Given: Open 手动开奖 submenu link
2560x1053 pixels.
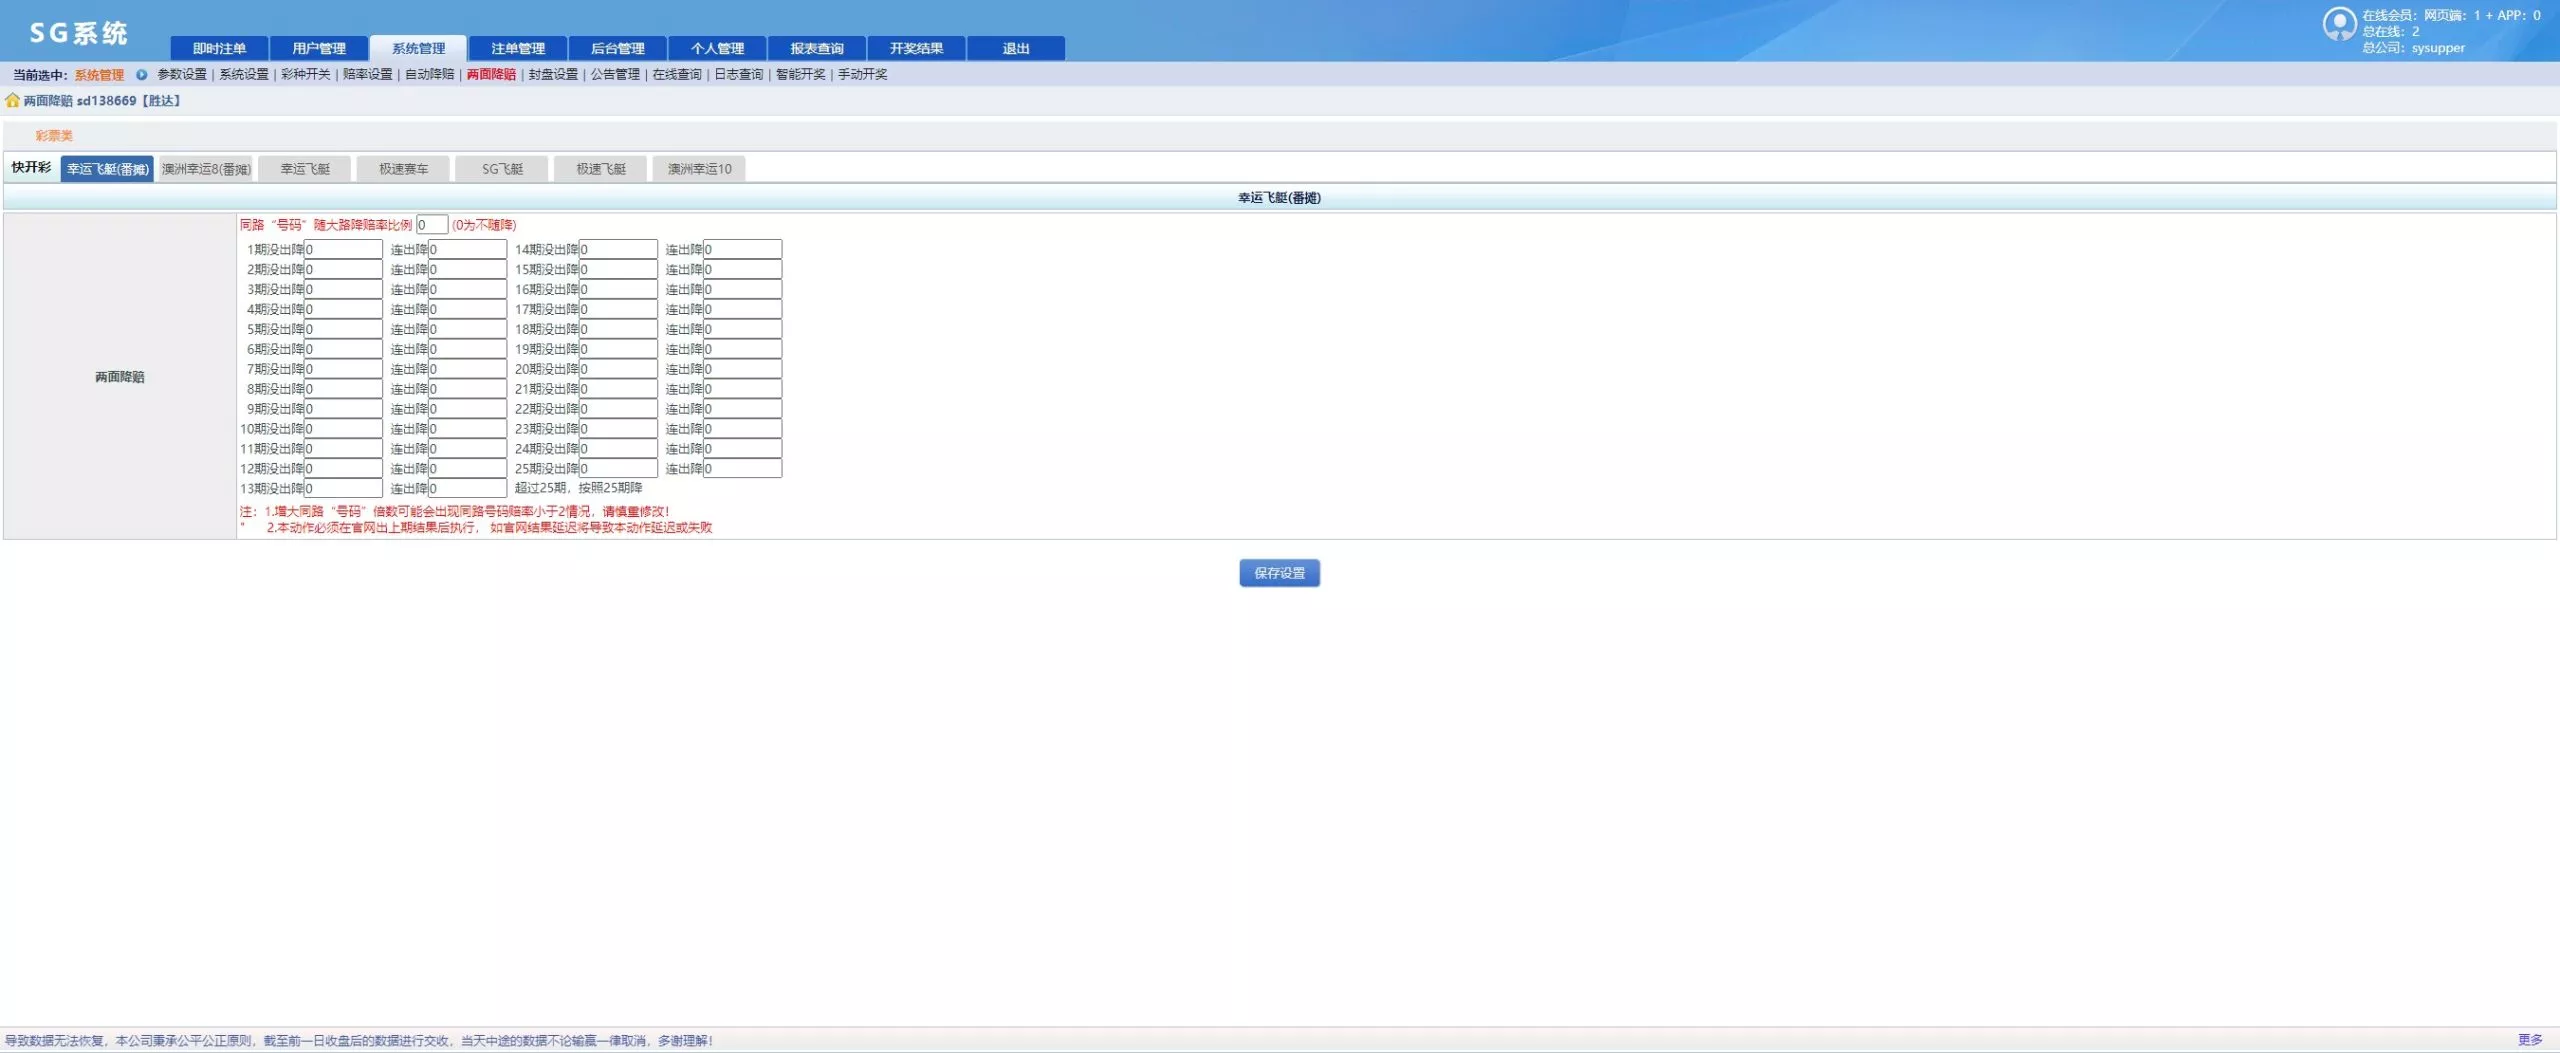Looking at the screenshot, I should coord(862,75).
